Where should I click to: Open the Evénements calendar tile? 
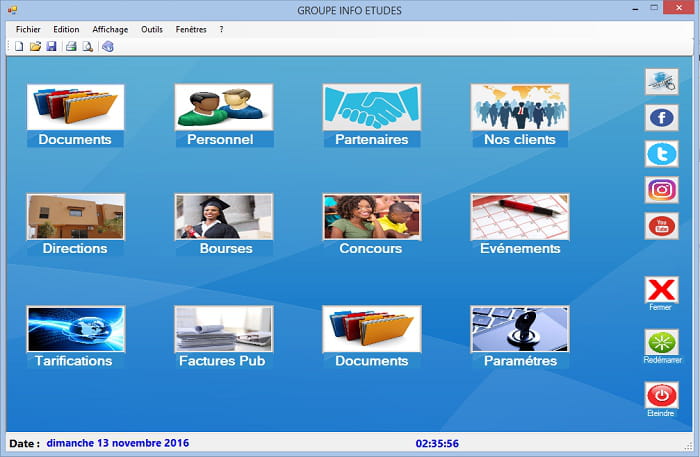[x=520, y=217]
